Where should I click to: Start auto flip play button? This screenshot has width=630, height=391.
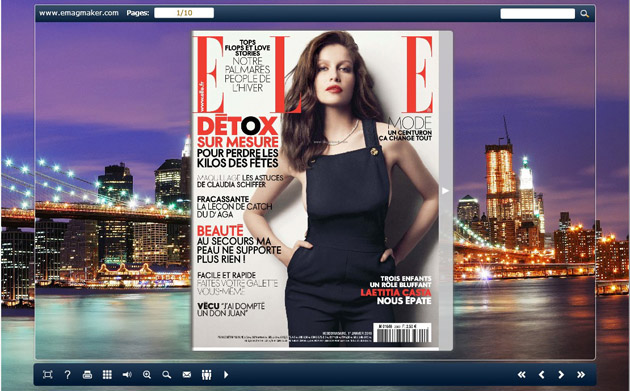[226, 375]
